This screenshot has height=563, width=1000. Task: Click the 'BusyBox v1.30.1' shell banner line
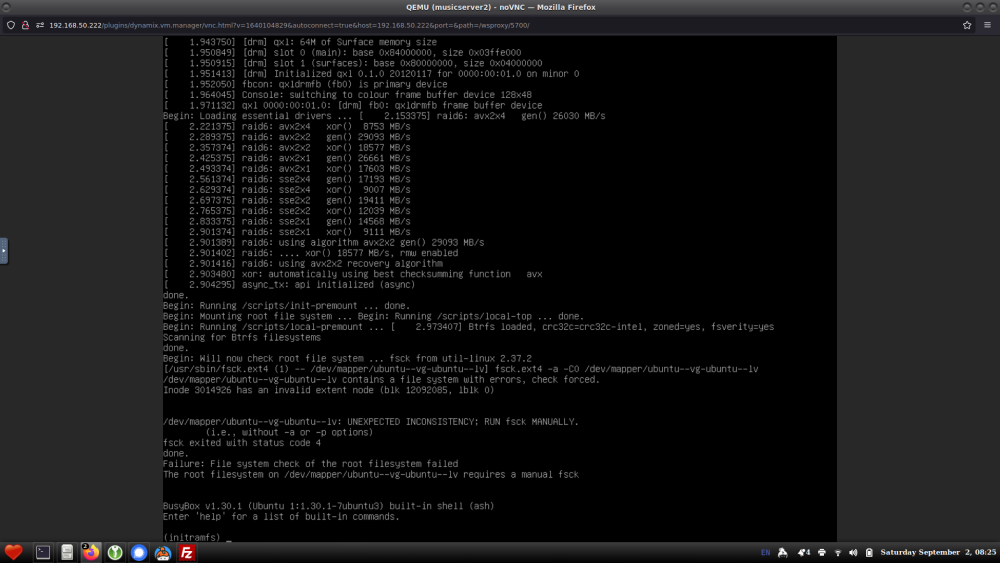[x=328, y=506]
